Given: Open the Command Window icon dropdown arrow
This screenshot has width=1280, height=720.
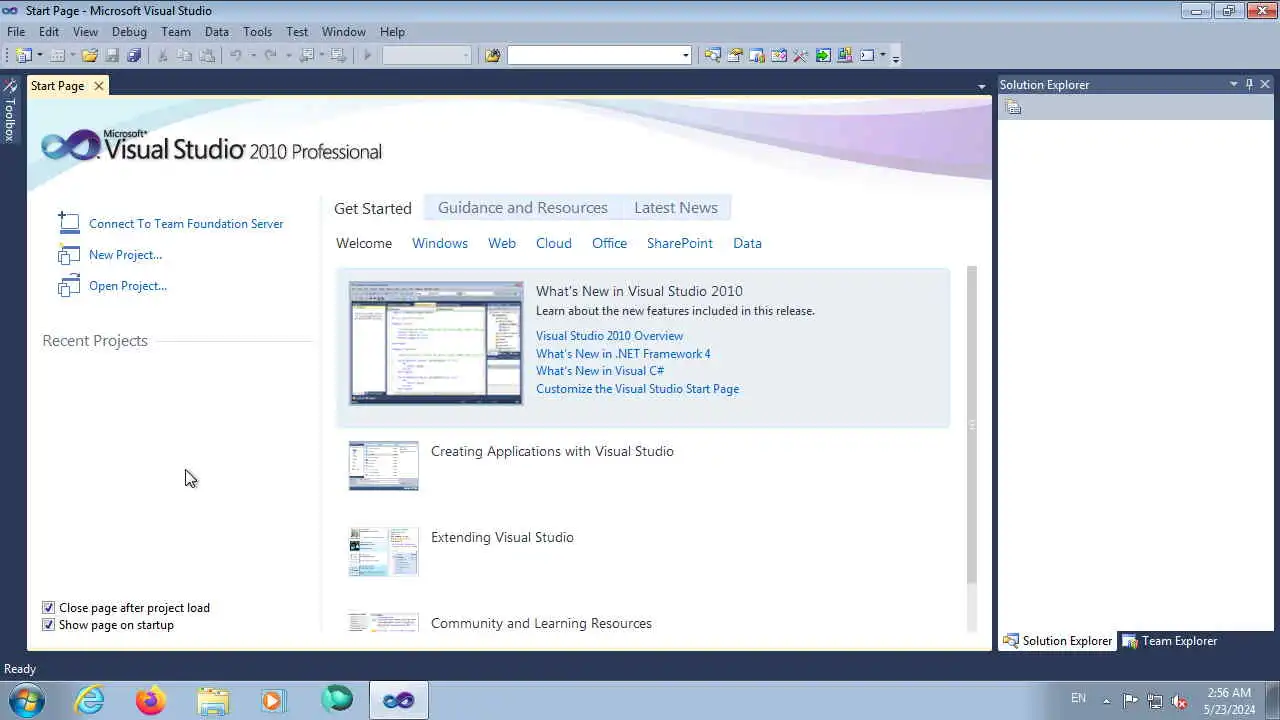Looking at the screenshot, I should (882, 56).
